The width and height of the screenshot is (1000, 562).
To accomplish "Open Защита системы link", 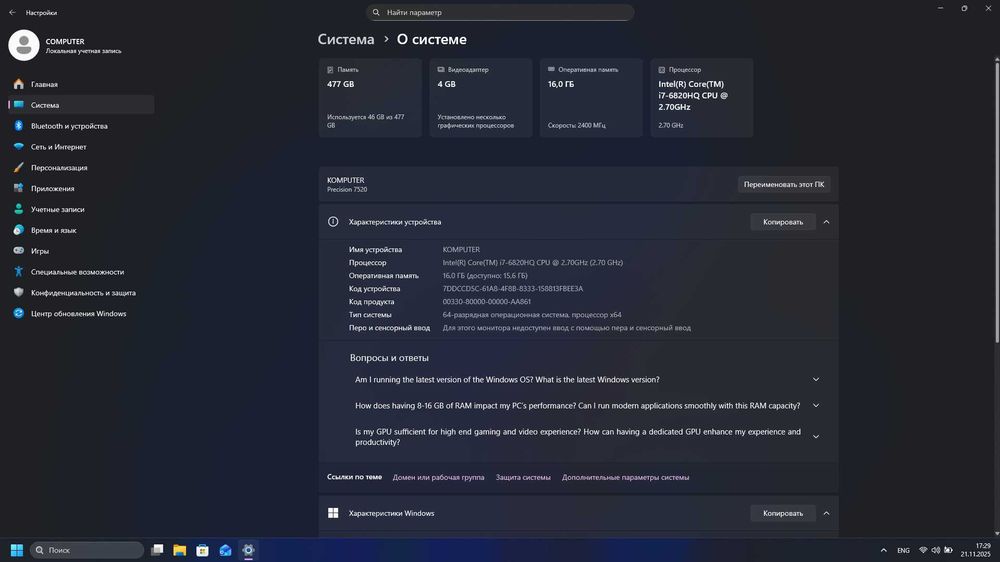I will tap(523, 477).
